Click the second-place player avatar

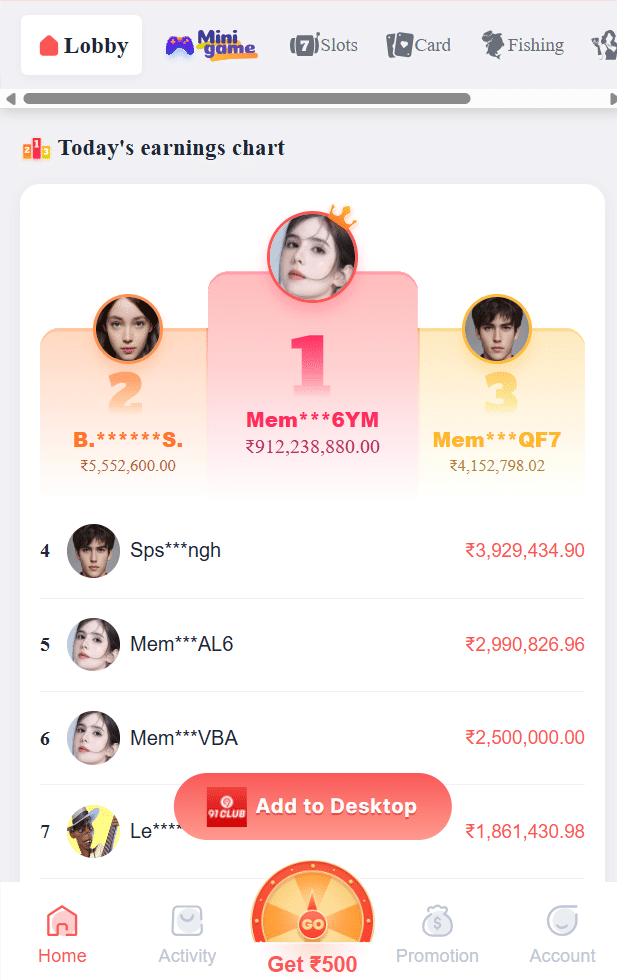pyautogui.click(x=127, y=329)
